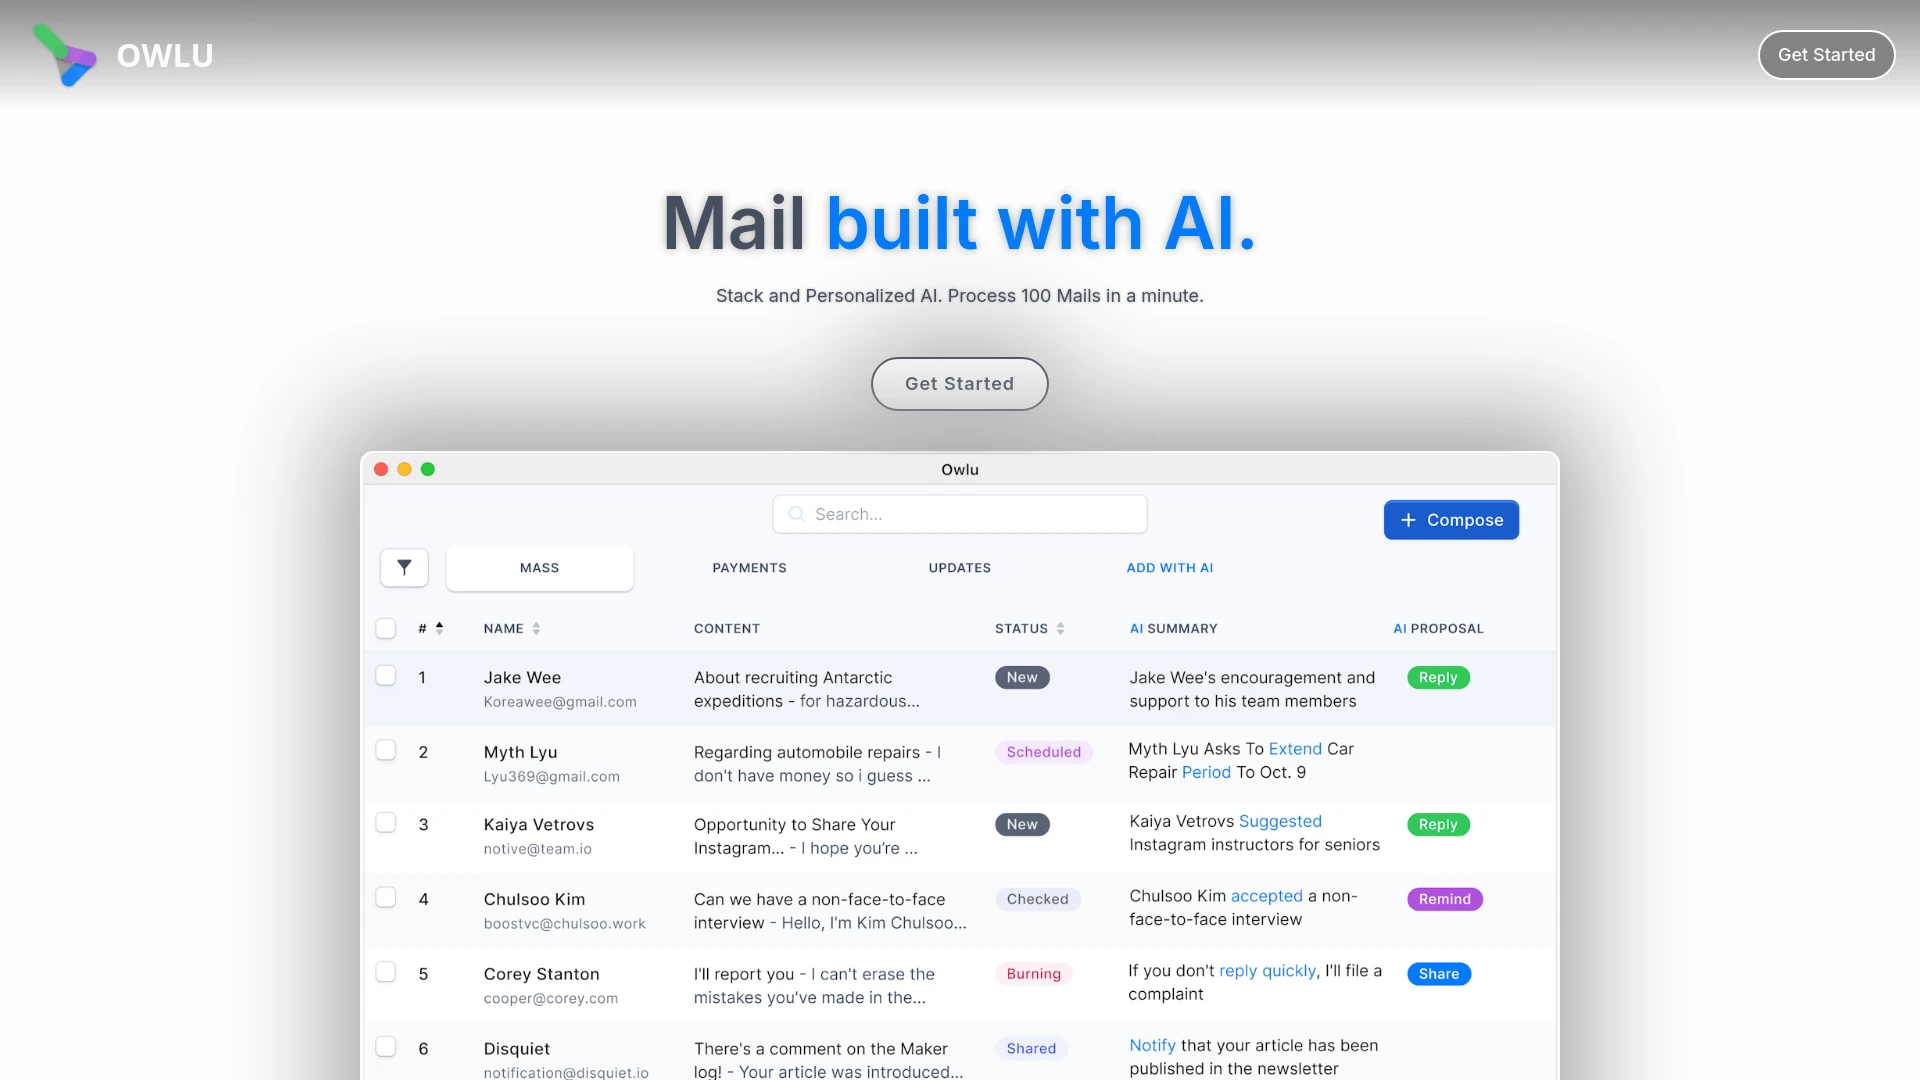This screenshot has height=1080, width=1920.
Task: Select the PAYMENTS tab
Action: click(749, 567)
